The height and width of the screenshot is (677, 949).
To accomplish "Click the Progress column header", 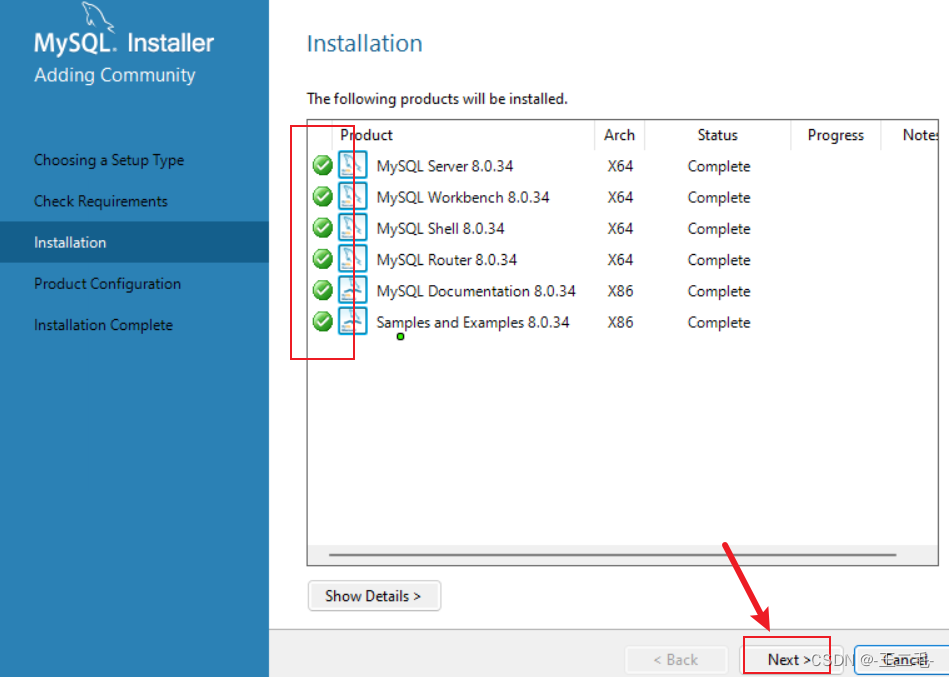I will point(835,135).
